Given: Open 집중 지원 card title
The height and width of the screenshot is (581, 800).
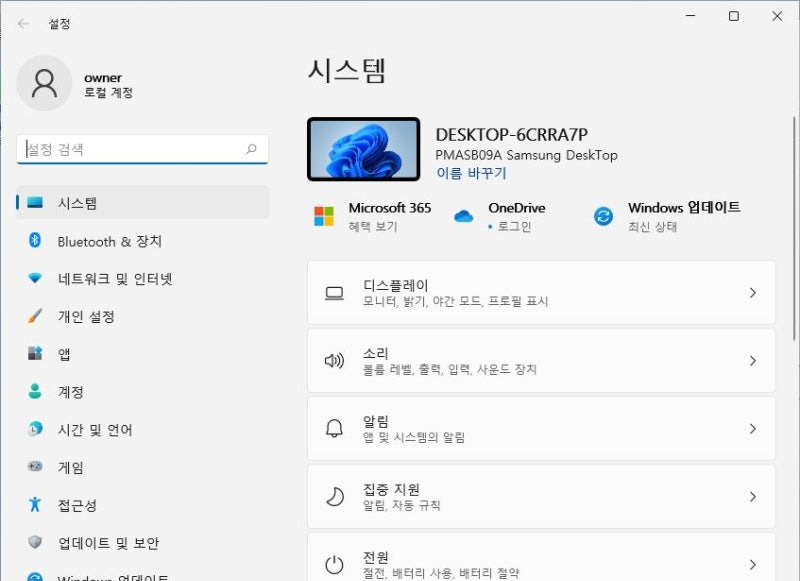Looking at the screenshot, I should 391,489.
